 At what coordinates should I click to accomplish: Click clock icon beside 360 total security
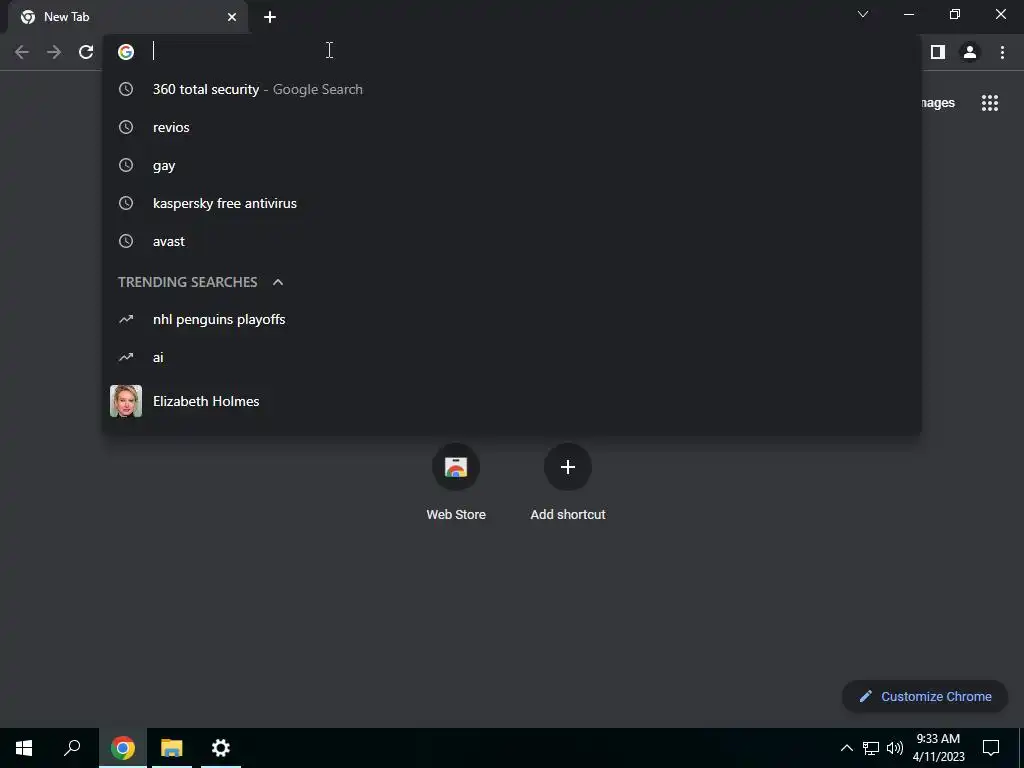coord(126,89)
